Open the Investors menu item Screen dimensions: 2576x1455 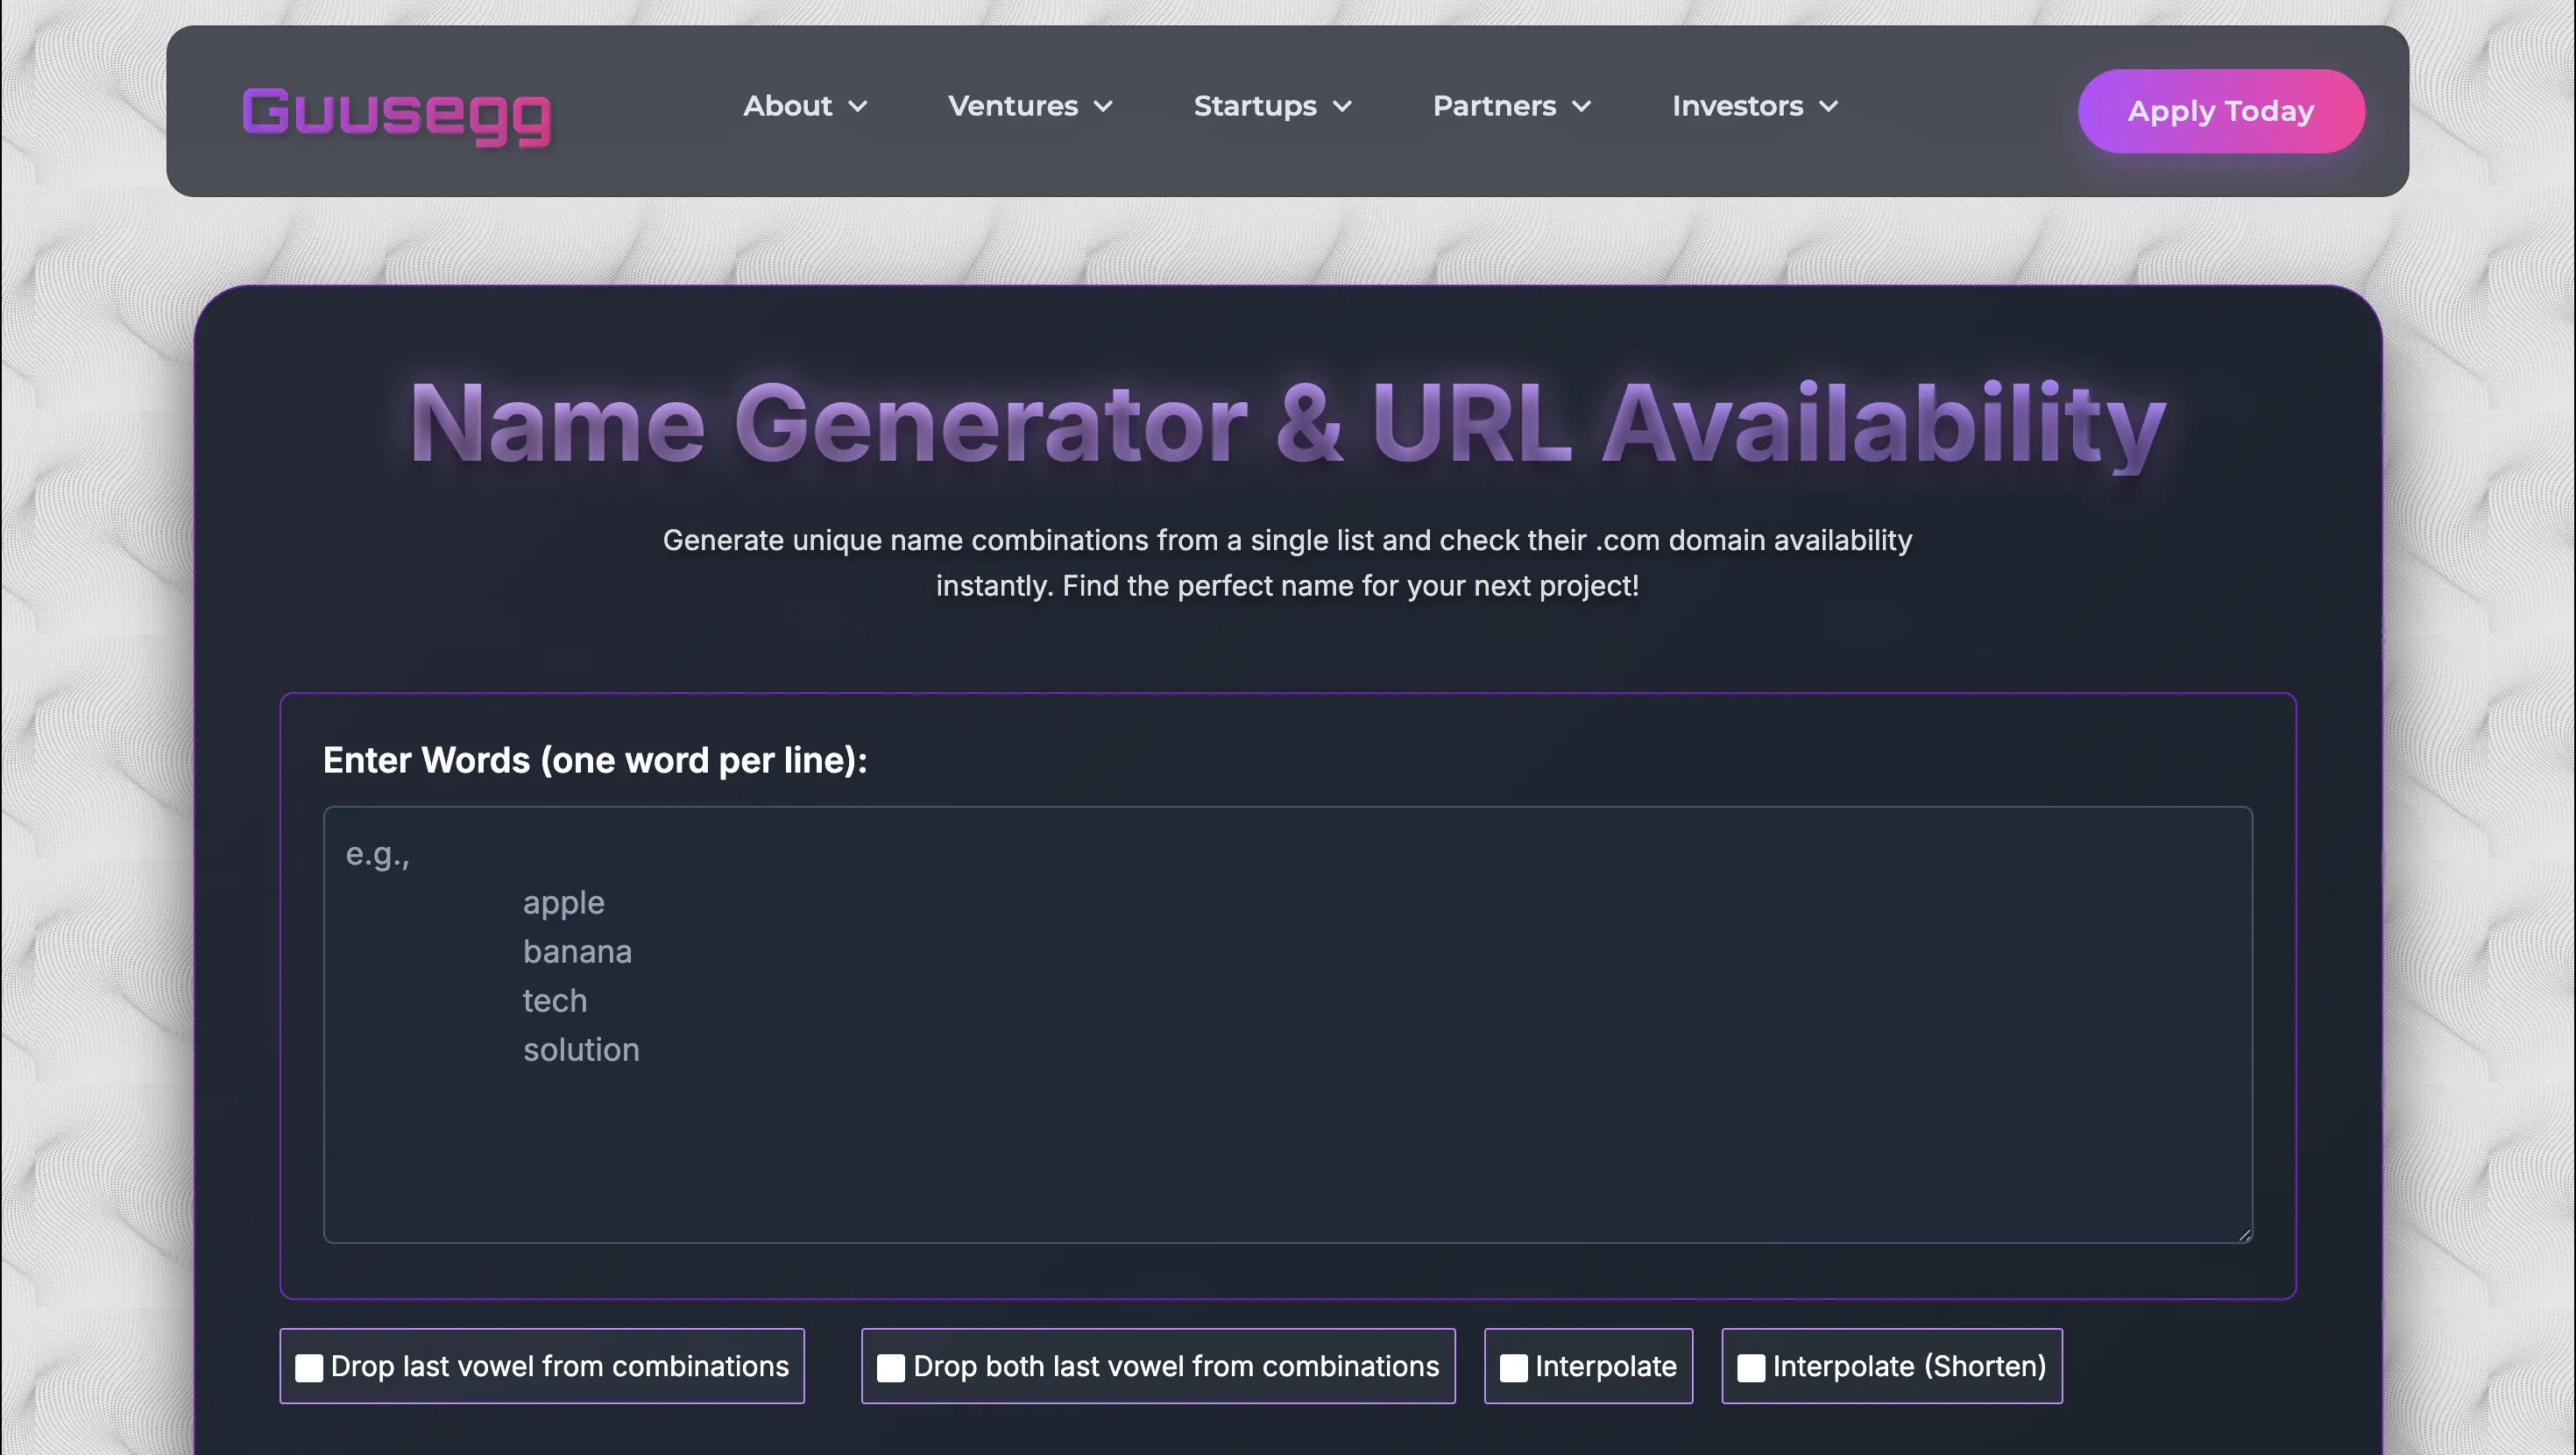[x=1737, y=106]
